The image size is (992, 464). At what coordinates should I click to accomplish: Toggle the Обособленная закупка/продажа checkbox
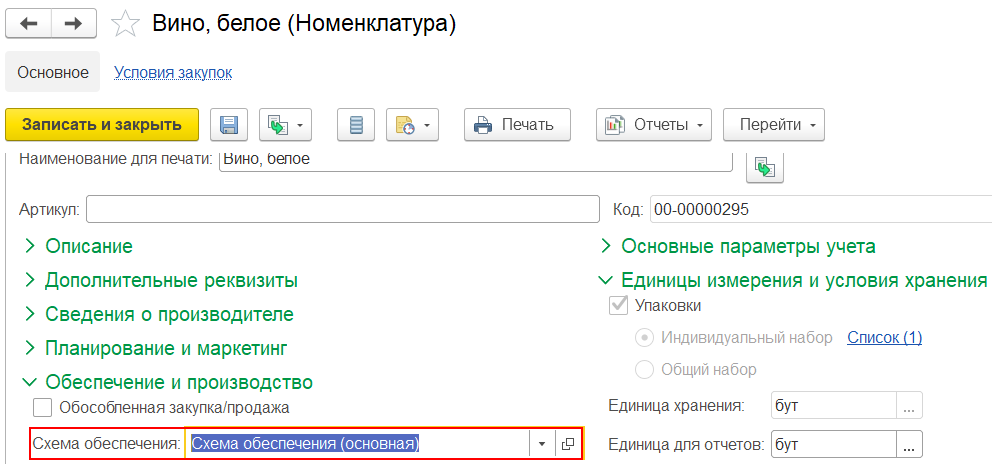click(x=42, y=407)
